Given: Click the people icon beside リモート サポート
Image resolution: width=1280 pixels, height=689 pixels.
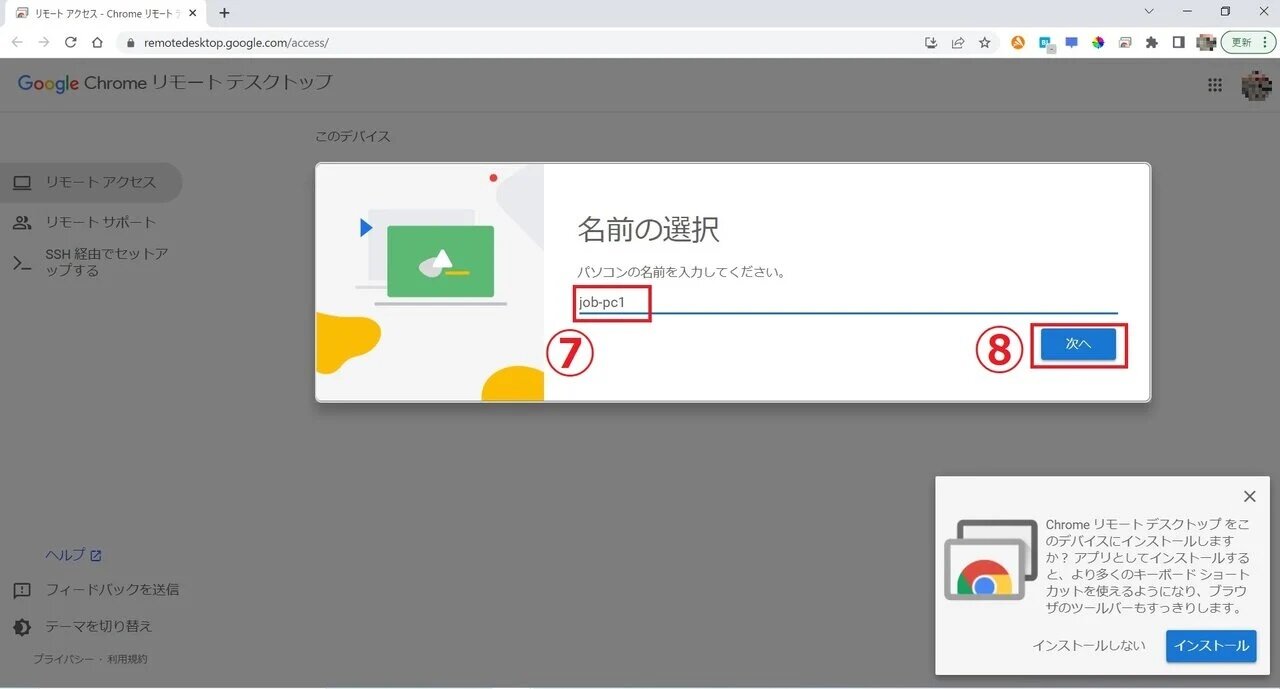Looking at the screenshot, I should click(21, 222).
